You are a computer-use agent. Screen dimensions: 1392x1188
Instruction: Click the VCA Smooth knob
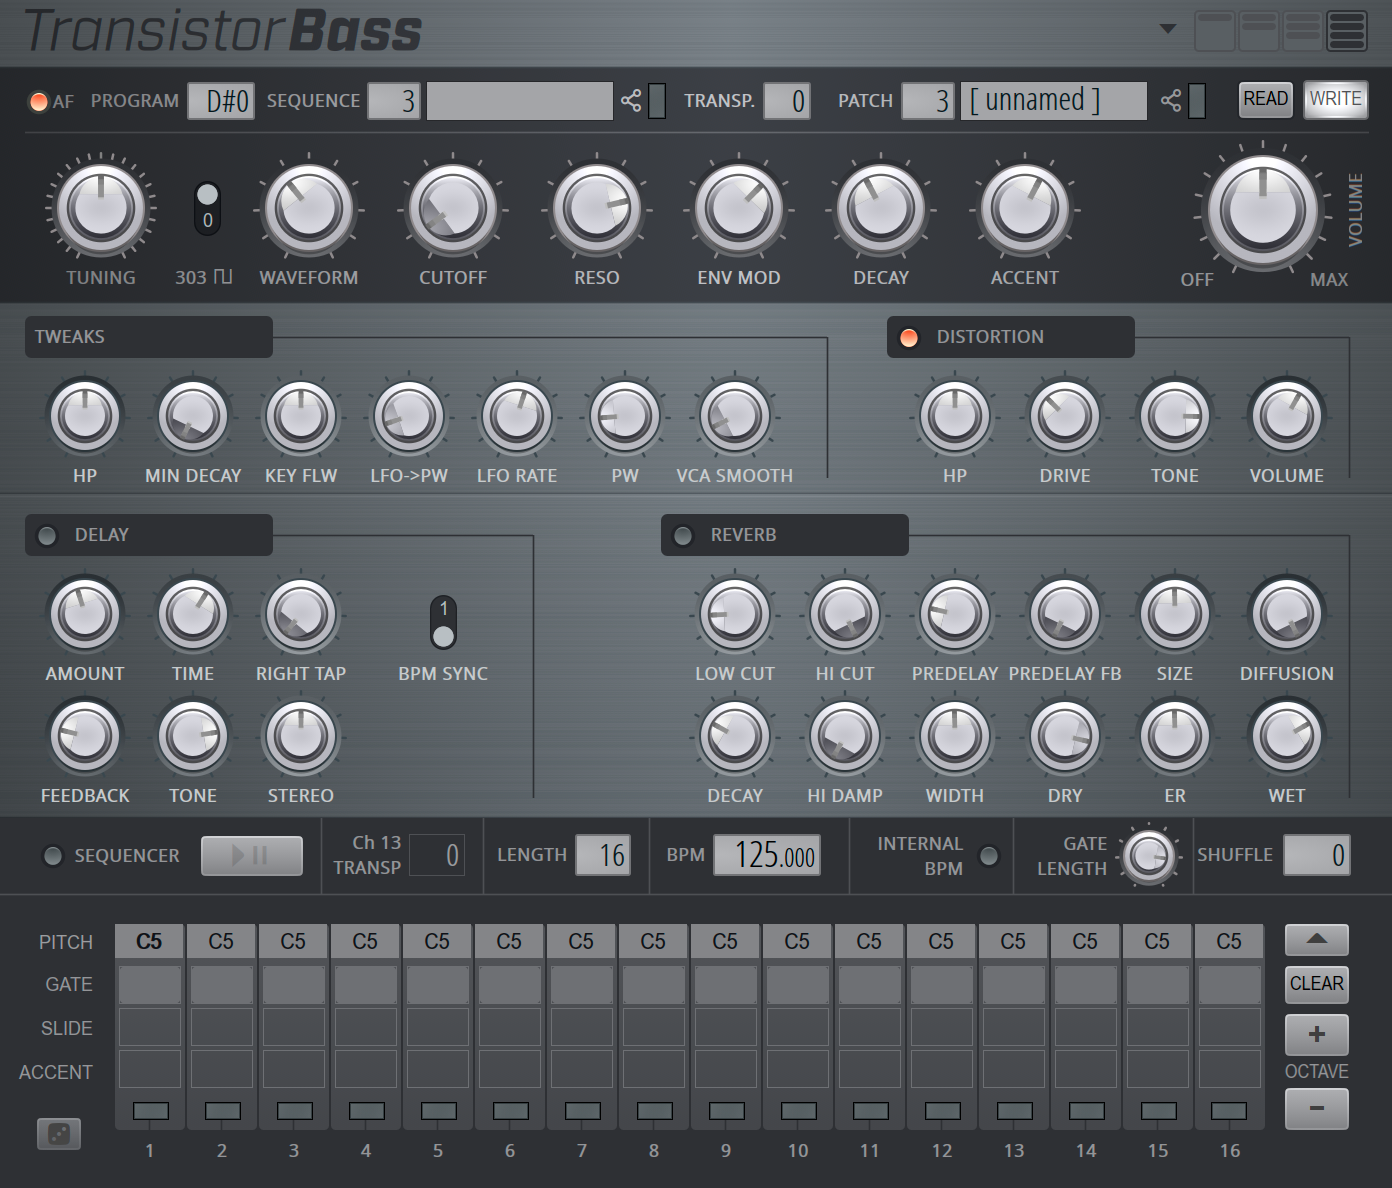pyautogui.click(x=735, y=416)
